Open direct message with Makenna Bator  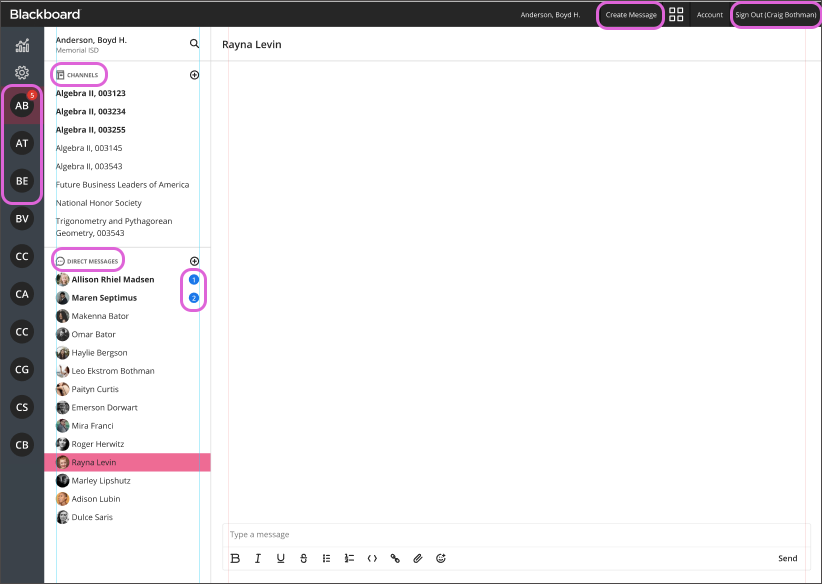click(x=100, y=316)
